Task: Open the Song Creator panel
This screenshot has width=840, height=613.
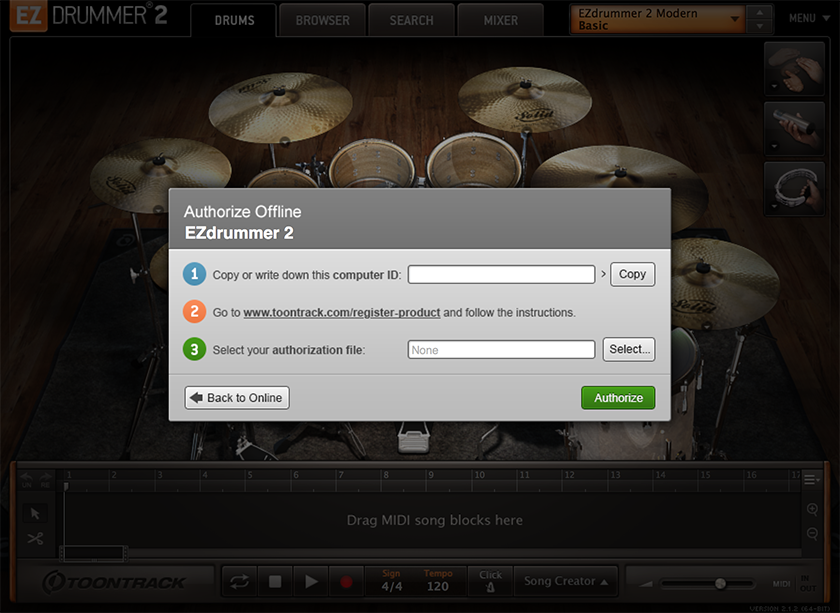Action: [x=566, y=581]
